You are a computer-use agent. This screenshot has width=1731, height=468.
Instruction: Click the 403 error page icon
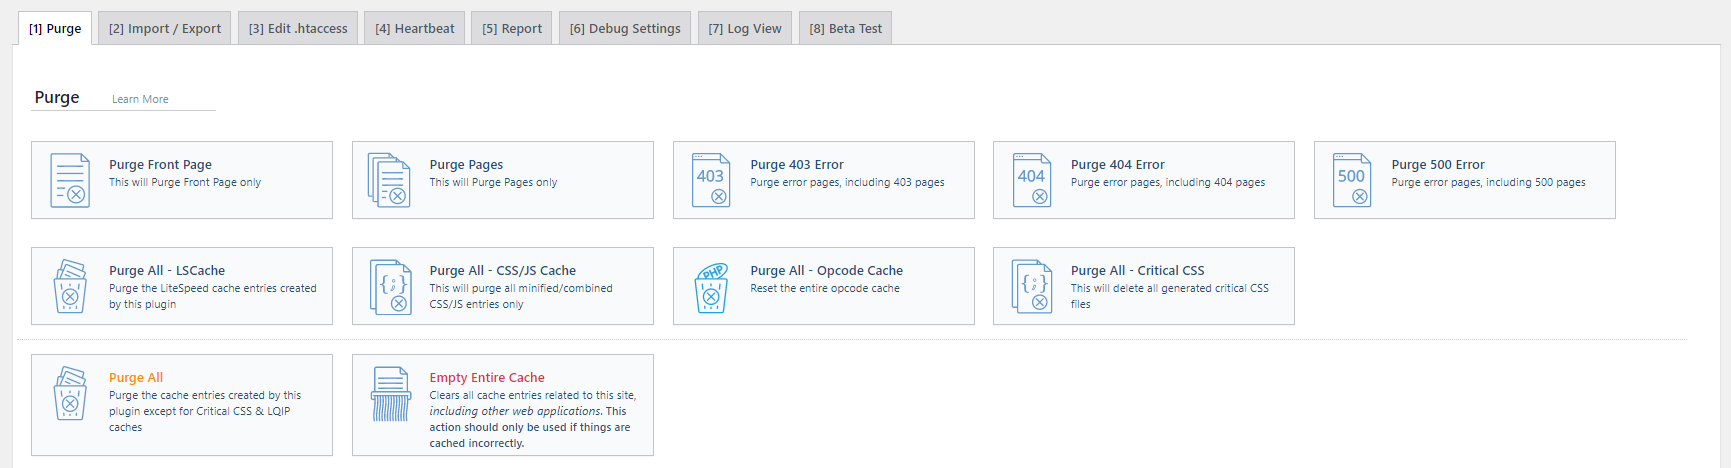711,180
